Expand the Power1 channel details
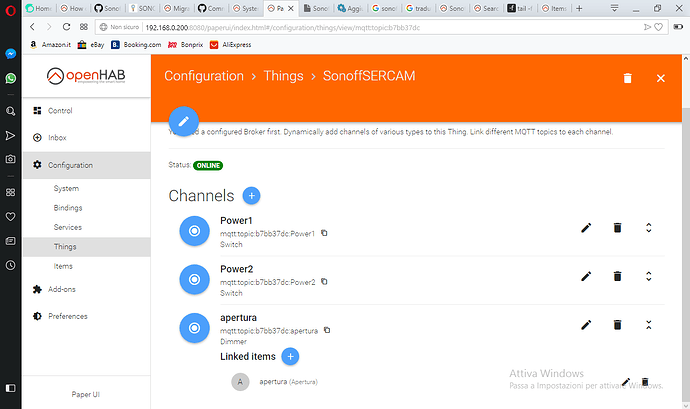The image size is (690, 409). point(649,228)
